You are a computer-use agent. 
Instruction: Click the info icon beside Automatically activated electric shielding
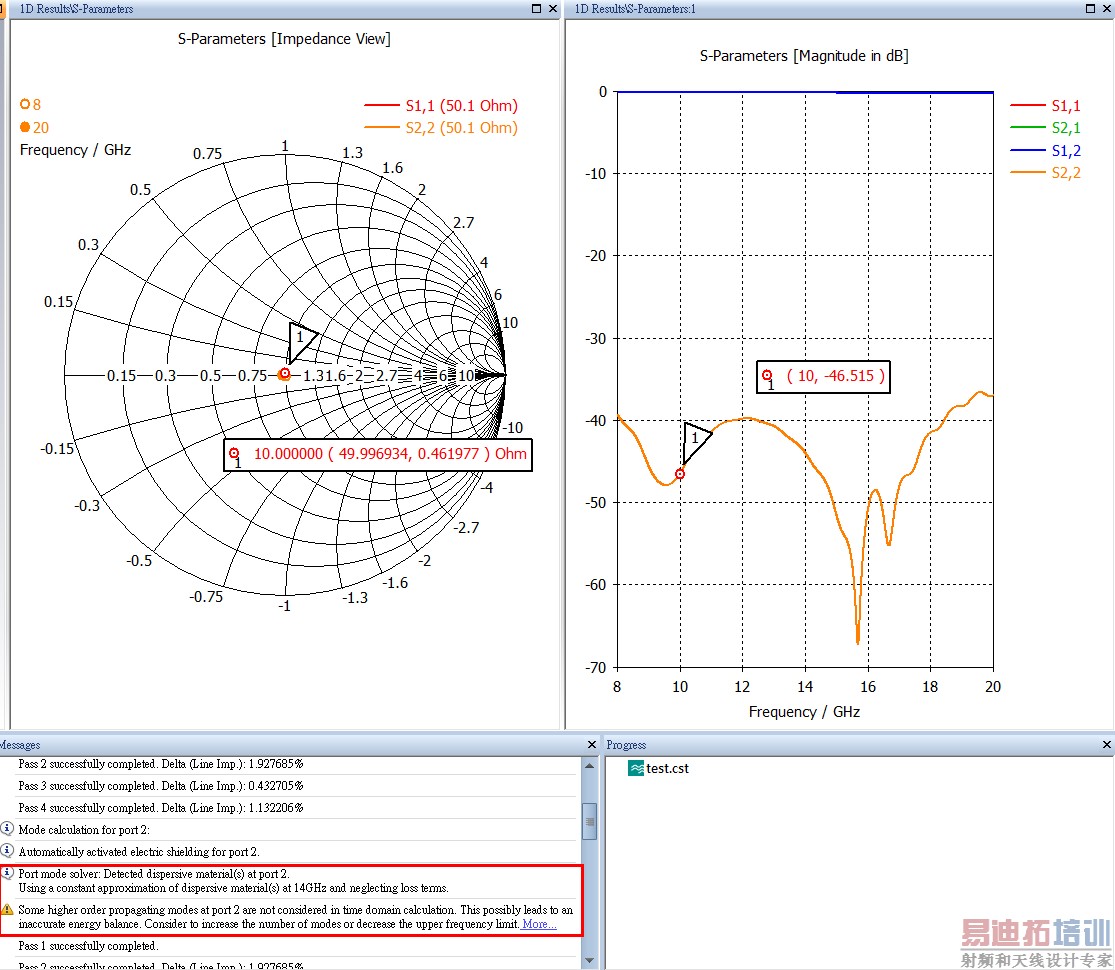pos(7,851)
